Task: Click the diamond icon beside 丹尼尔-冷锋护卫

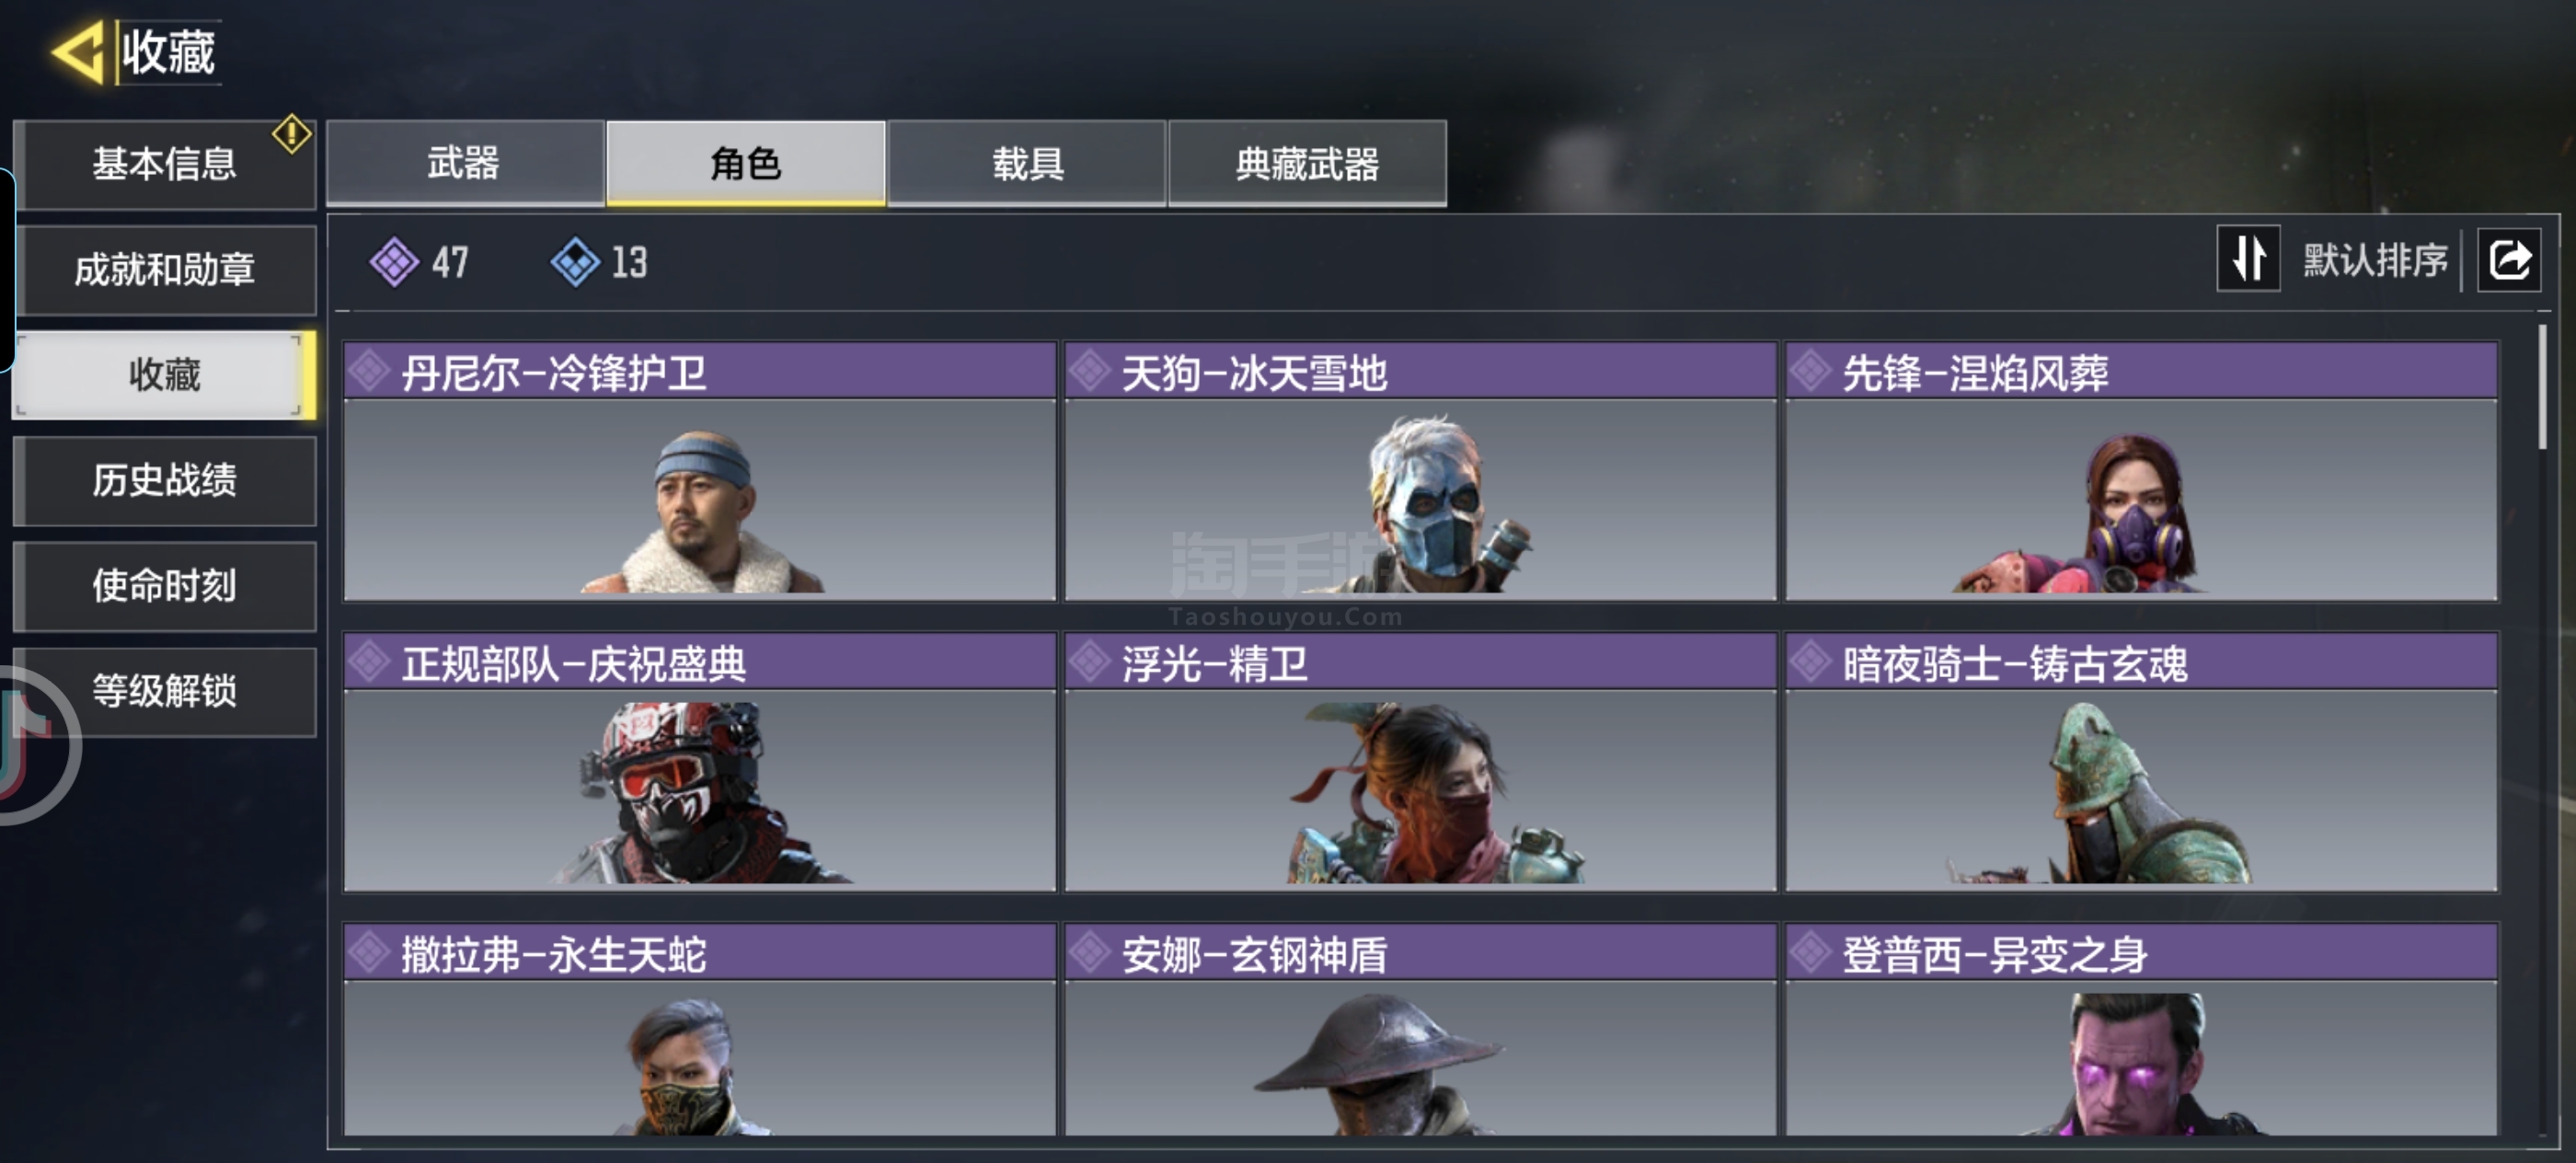Action: pyautogui.click(x=370, y=372)
